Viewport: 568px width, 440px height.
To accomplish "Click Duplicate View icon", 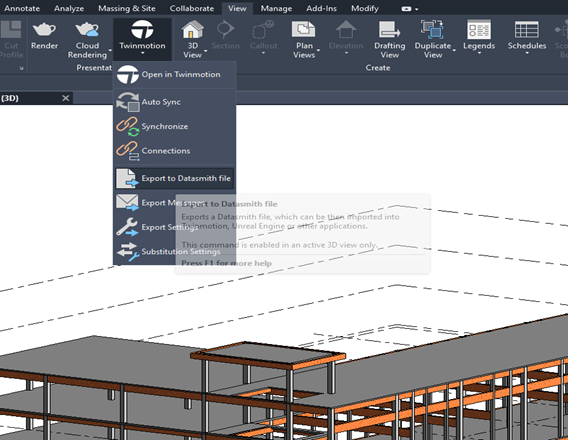I will point(432,29).
